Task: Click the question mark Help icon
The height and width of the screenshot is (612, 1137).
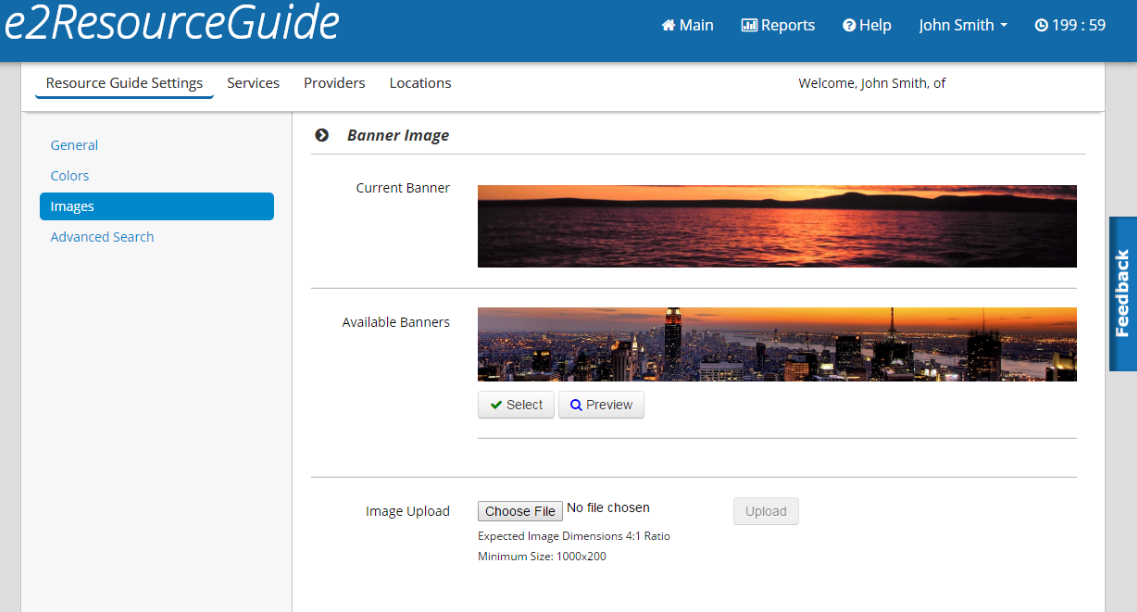Action: pos(849,26)
